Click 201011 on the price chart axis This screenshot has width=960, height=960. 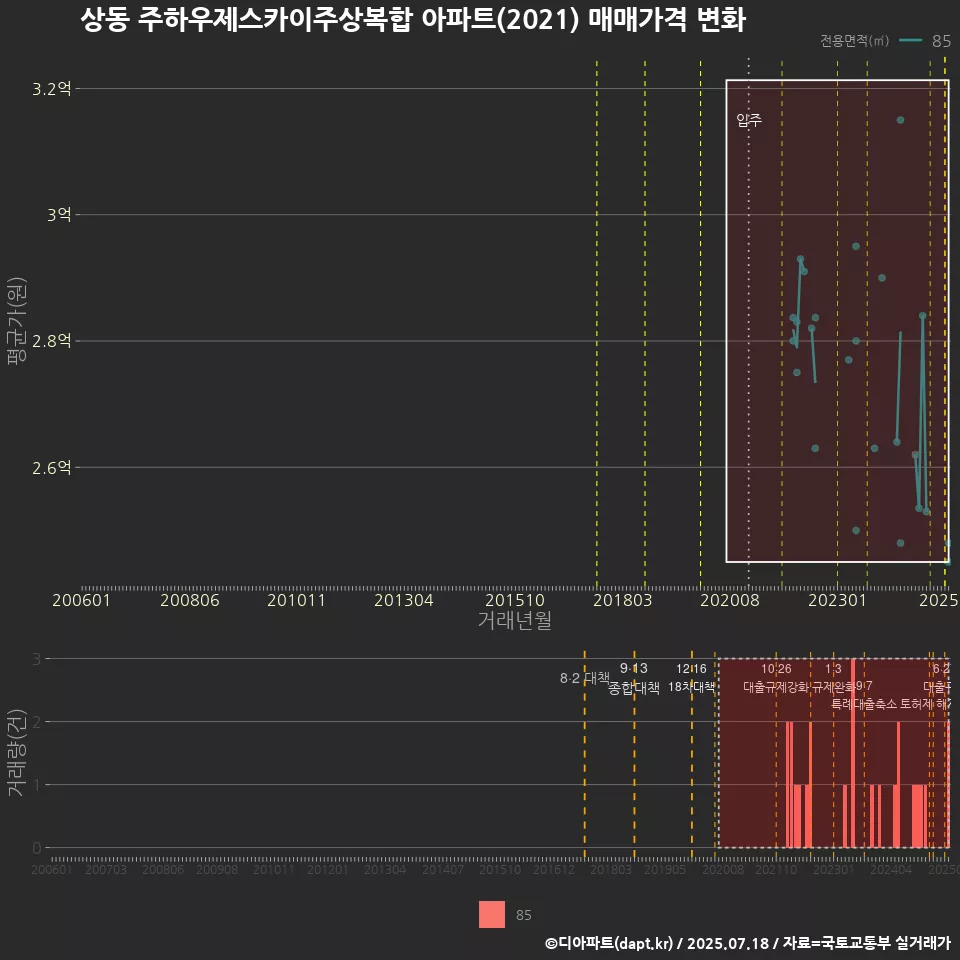click(x=296, y=600)
